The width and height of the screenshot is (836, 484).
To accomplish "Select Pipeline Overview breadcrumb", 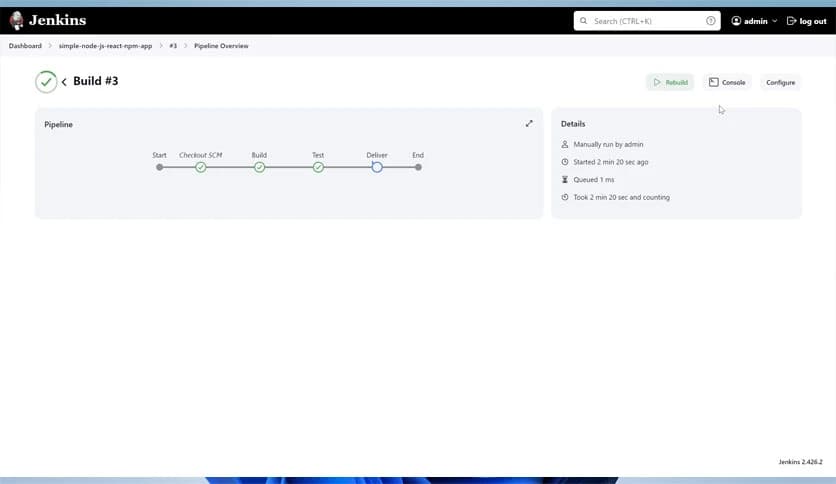I will coord(221,46).
